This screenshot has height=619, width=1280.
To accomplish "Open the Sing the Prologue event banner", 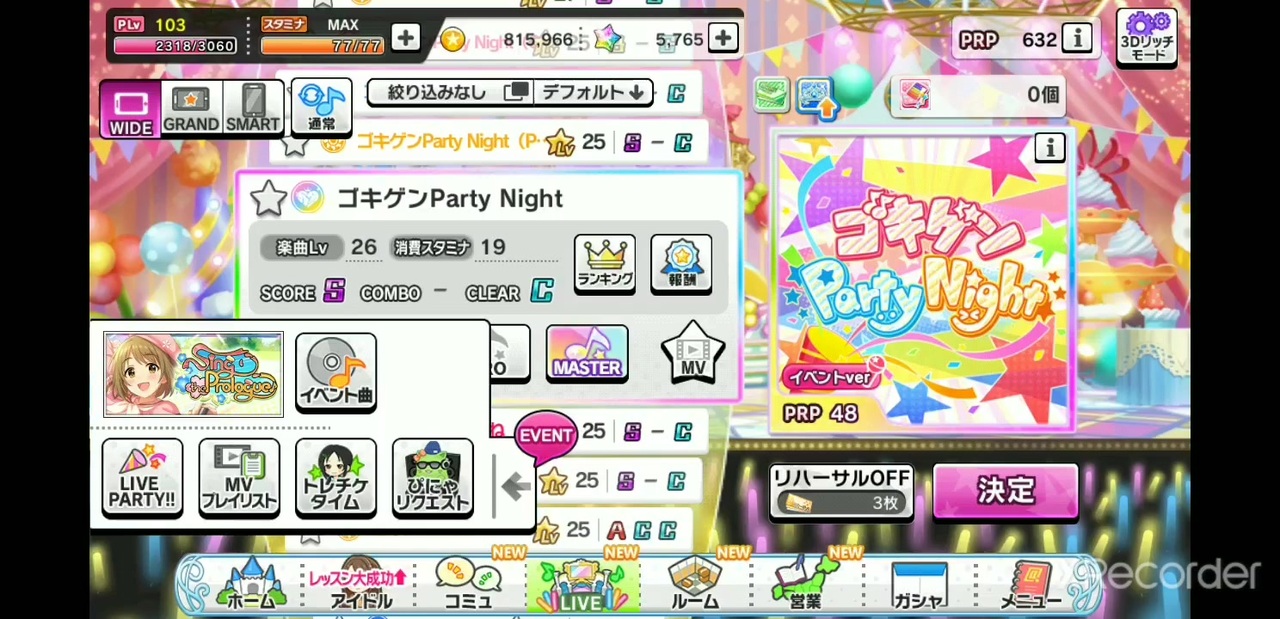I will pyautogui.click(x=193, y=374).
